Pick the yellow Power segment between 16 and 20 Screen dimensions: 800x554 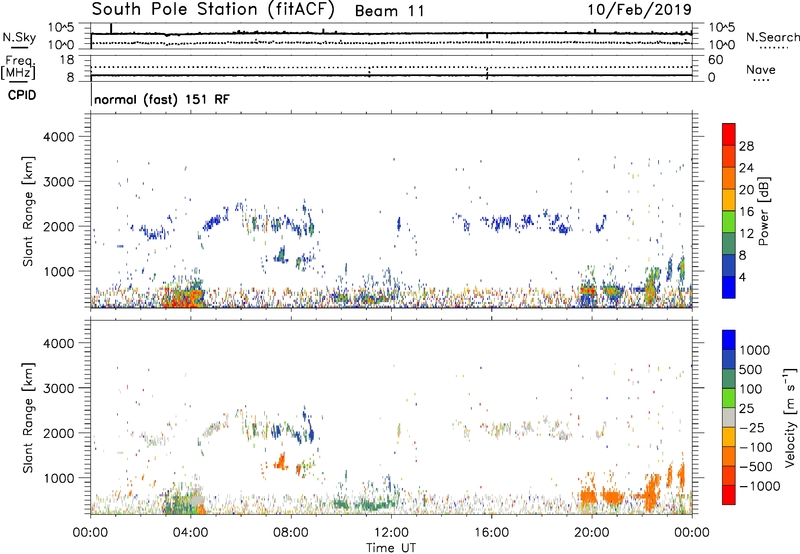tap(729, 199)
